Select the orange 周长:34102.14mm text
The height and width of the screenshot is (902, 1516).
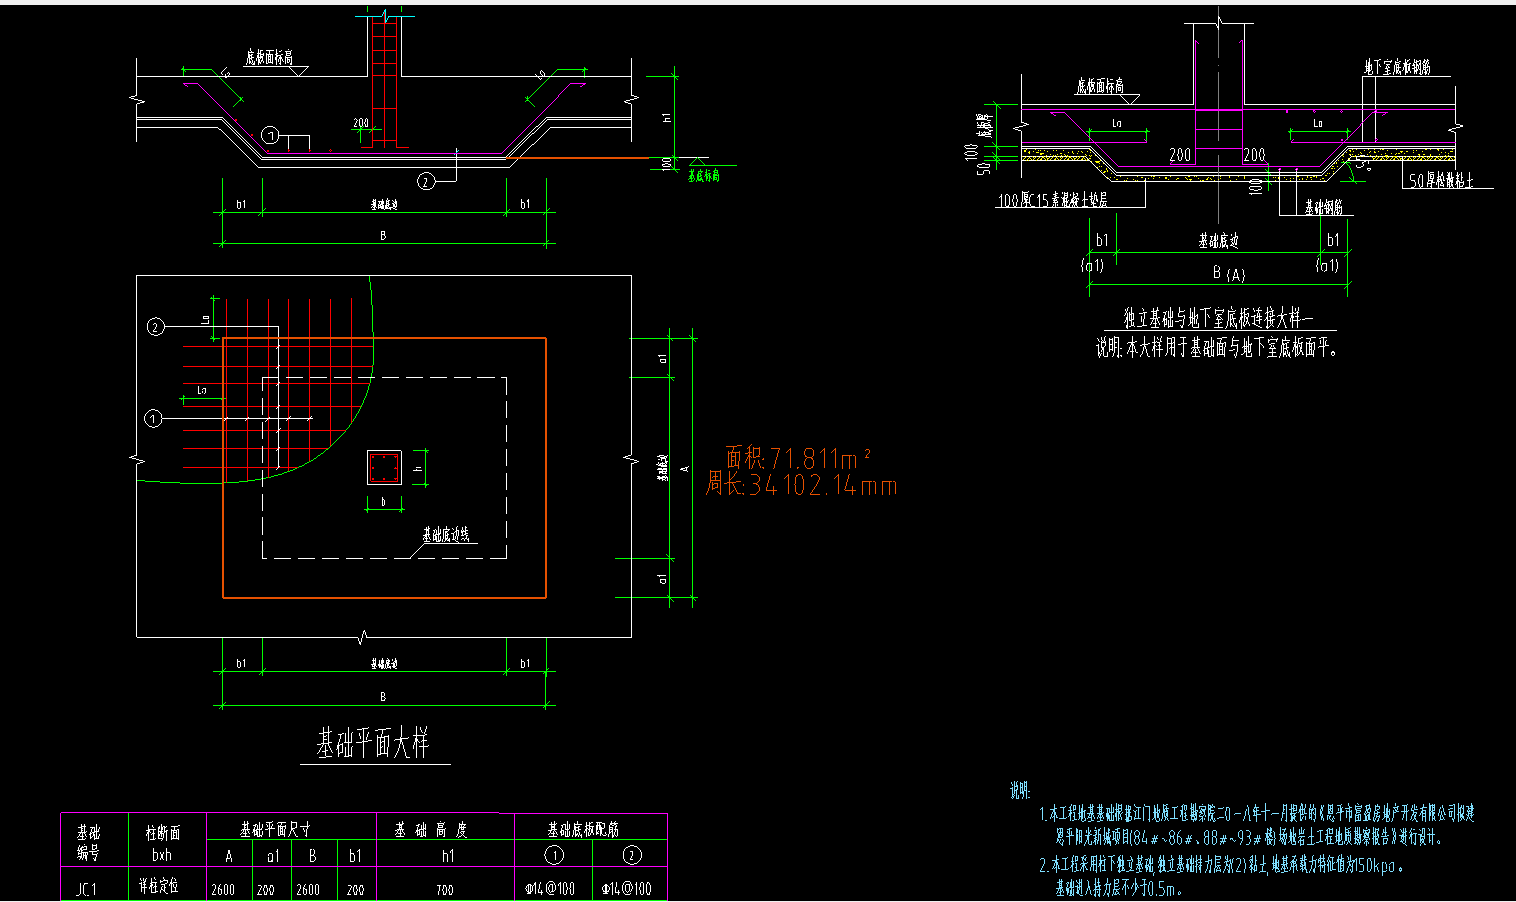[801, 486]
